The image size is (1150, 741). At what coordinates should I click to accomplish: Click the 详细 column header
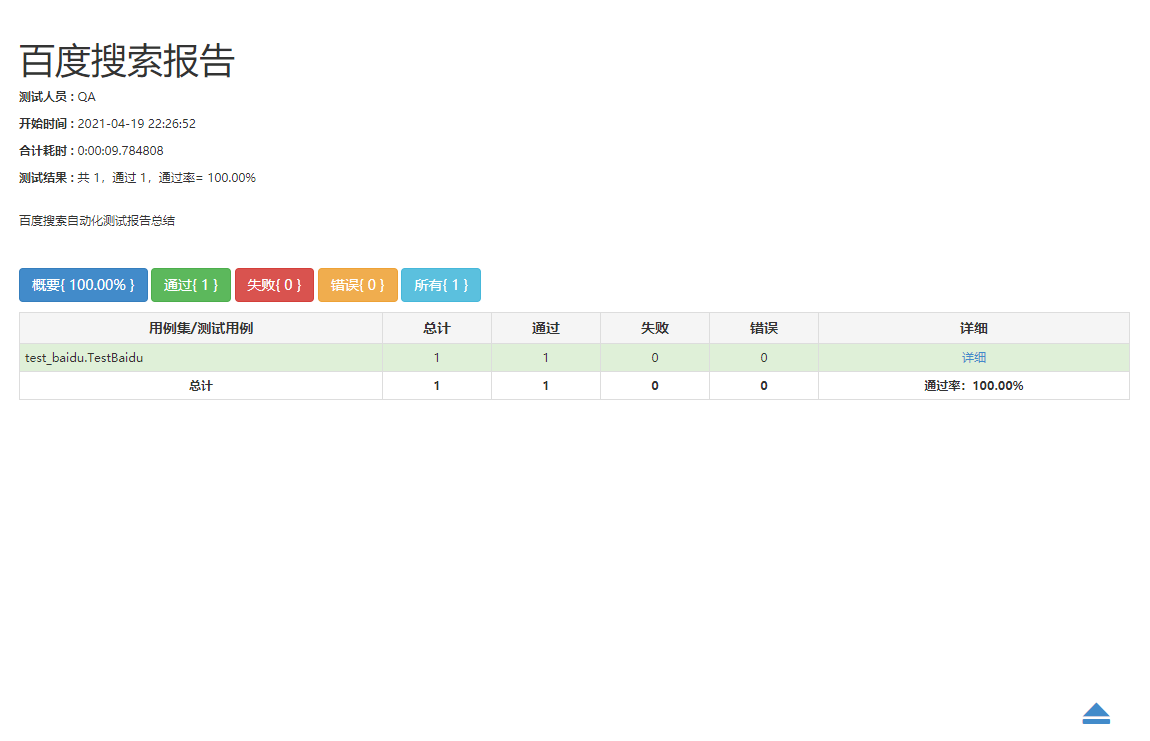tap(973, 328)
